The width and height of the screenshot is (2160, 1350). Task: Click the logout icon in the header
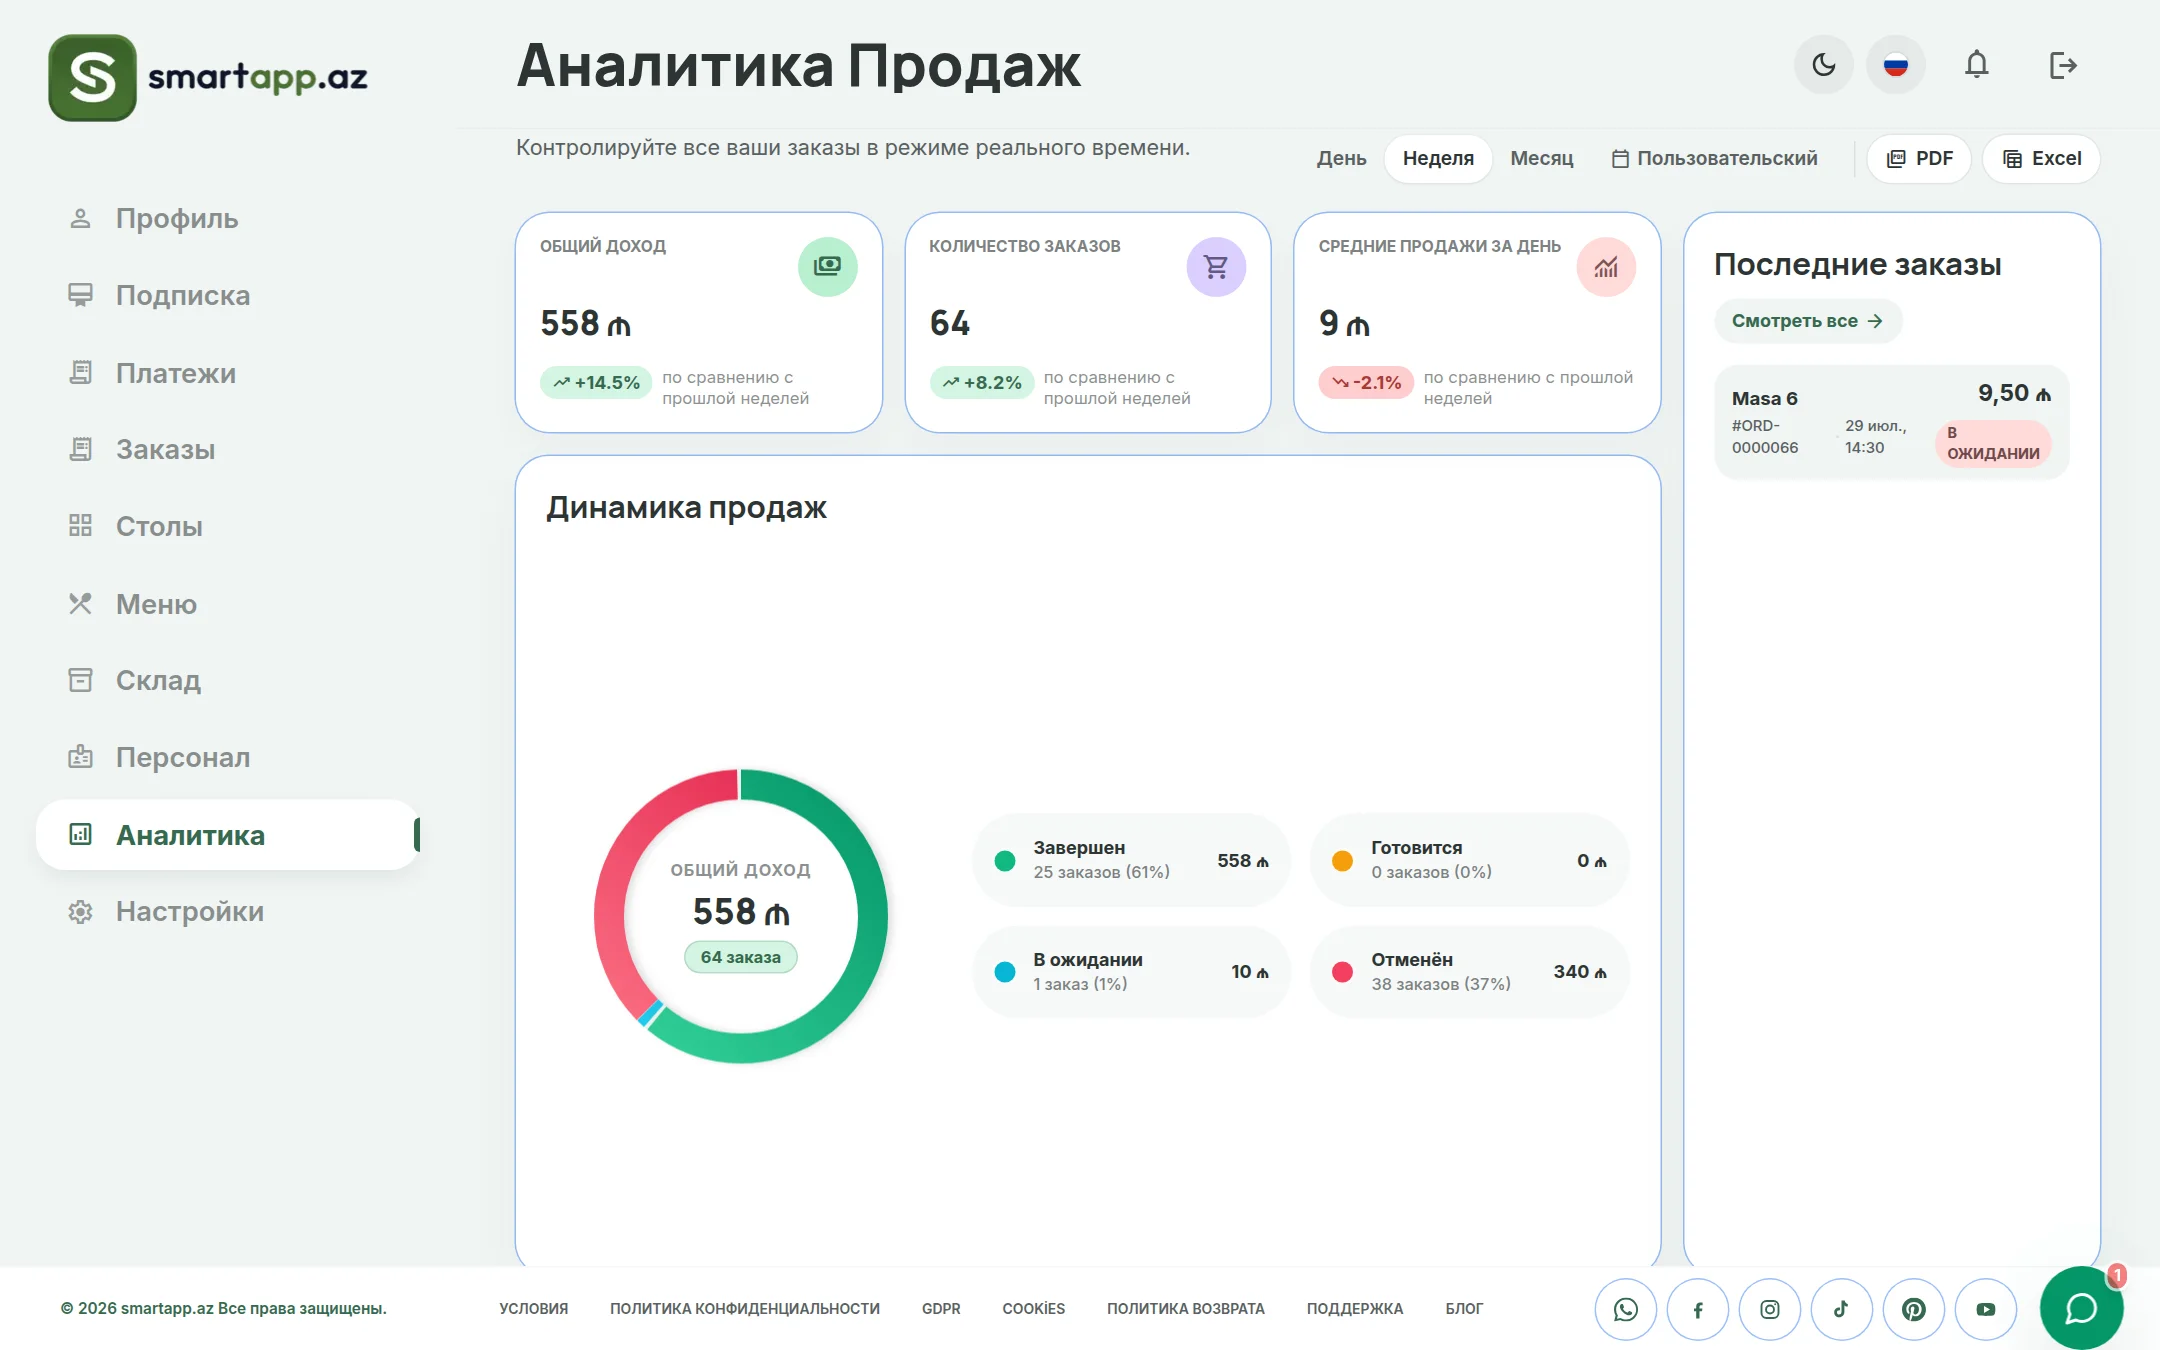point(2062,65)
